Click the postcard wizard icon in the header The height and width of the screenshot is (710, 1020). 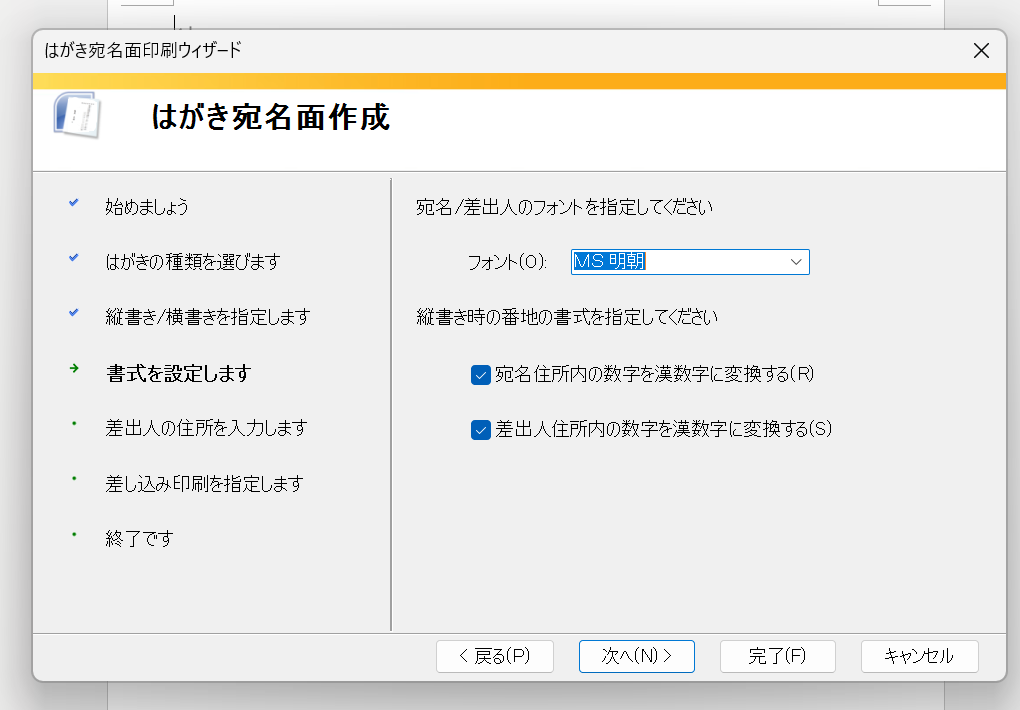(77, 115)
